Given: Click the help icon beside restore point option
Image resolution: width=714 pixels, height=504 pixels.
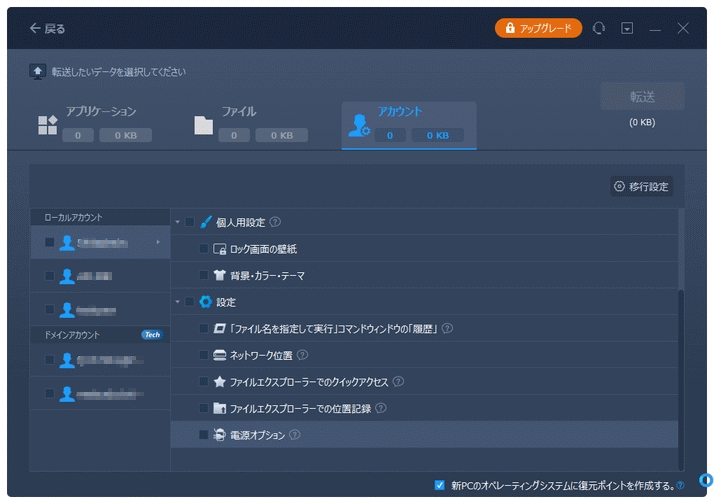Looking at the screenshot, I should [x=681, y=486].
